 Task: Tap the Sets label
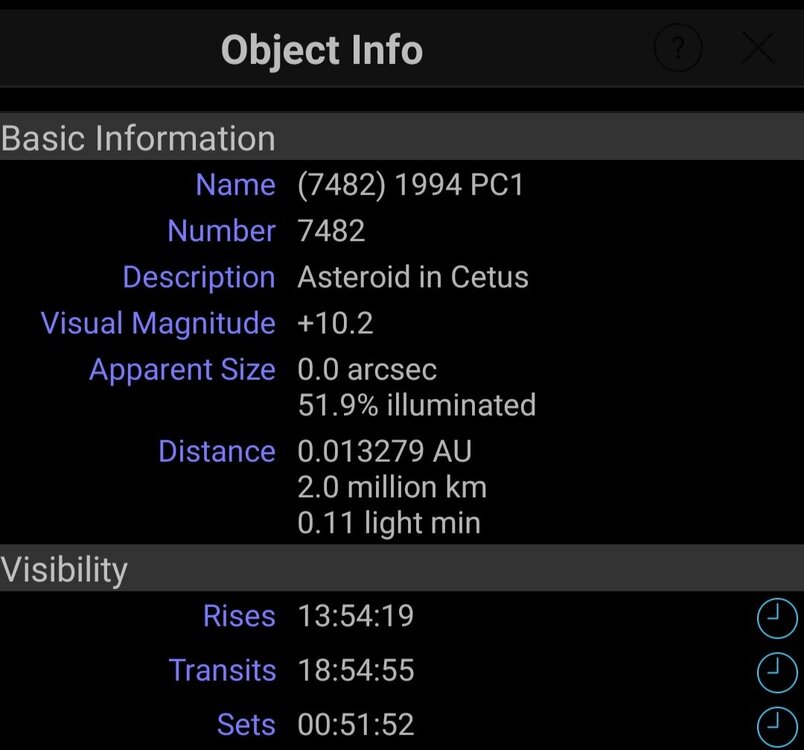(245, 724)
